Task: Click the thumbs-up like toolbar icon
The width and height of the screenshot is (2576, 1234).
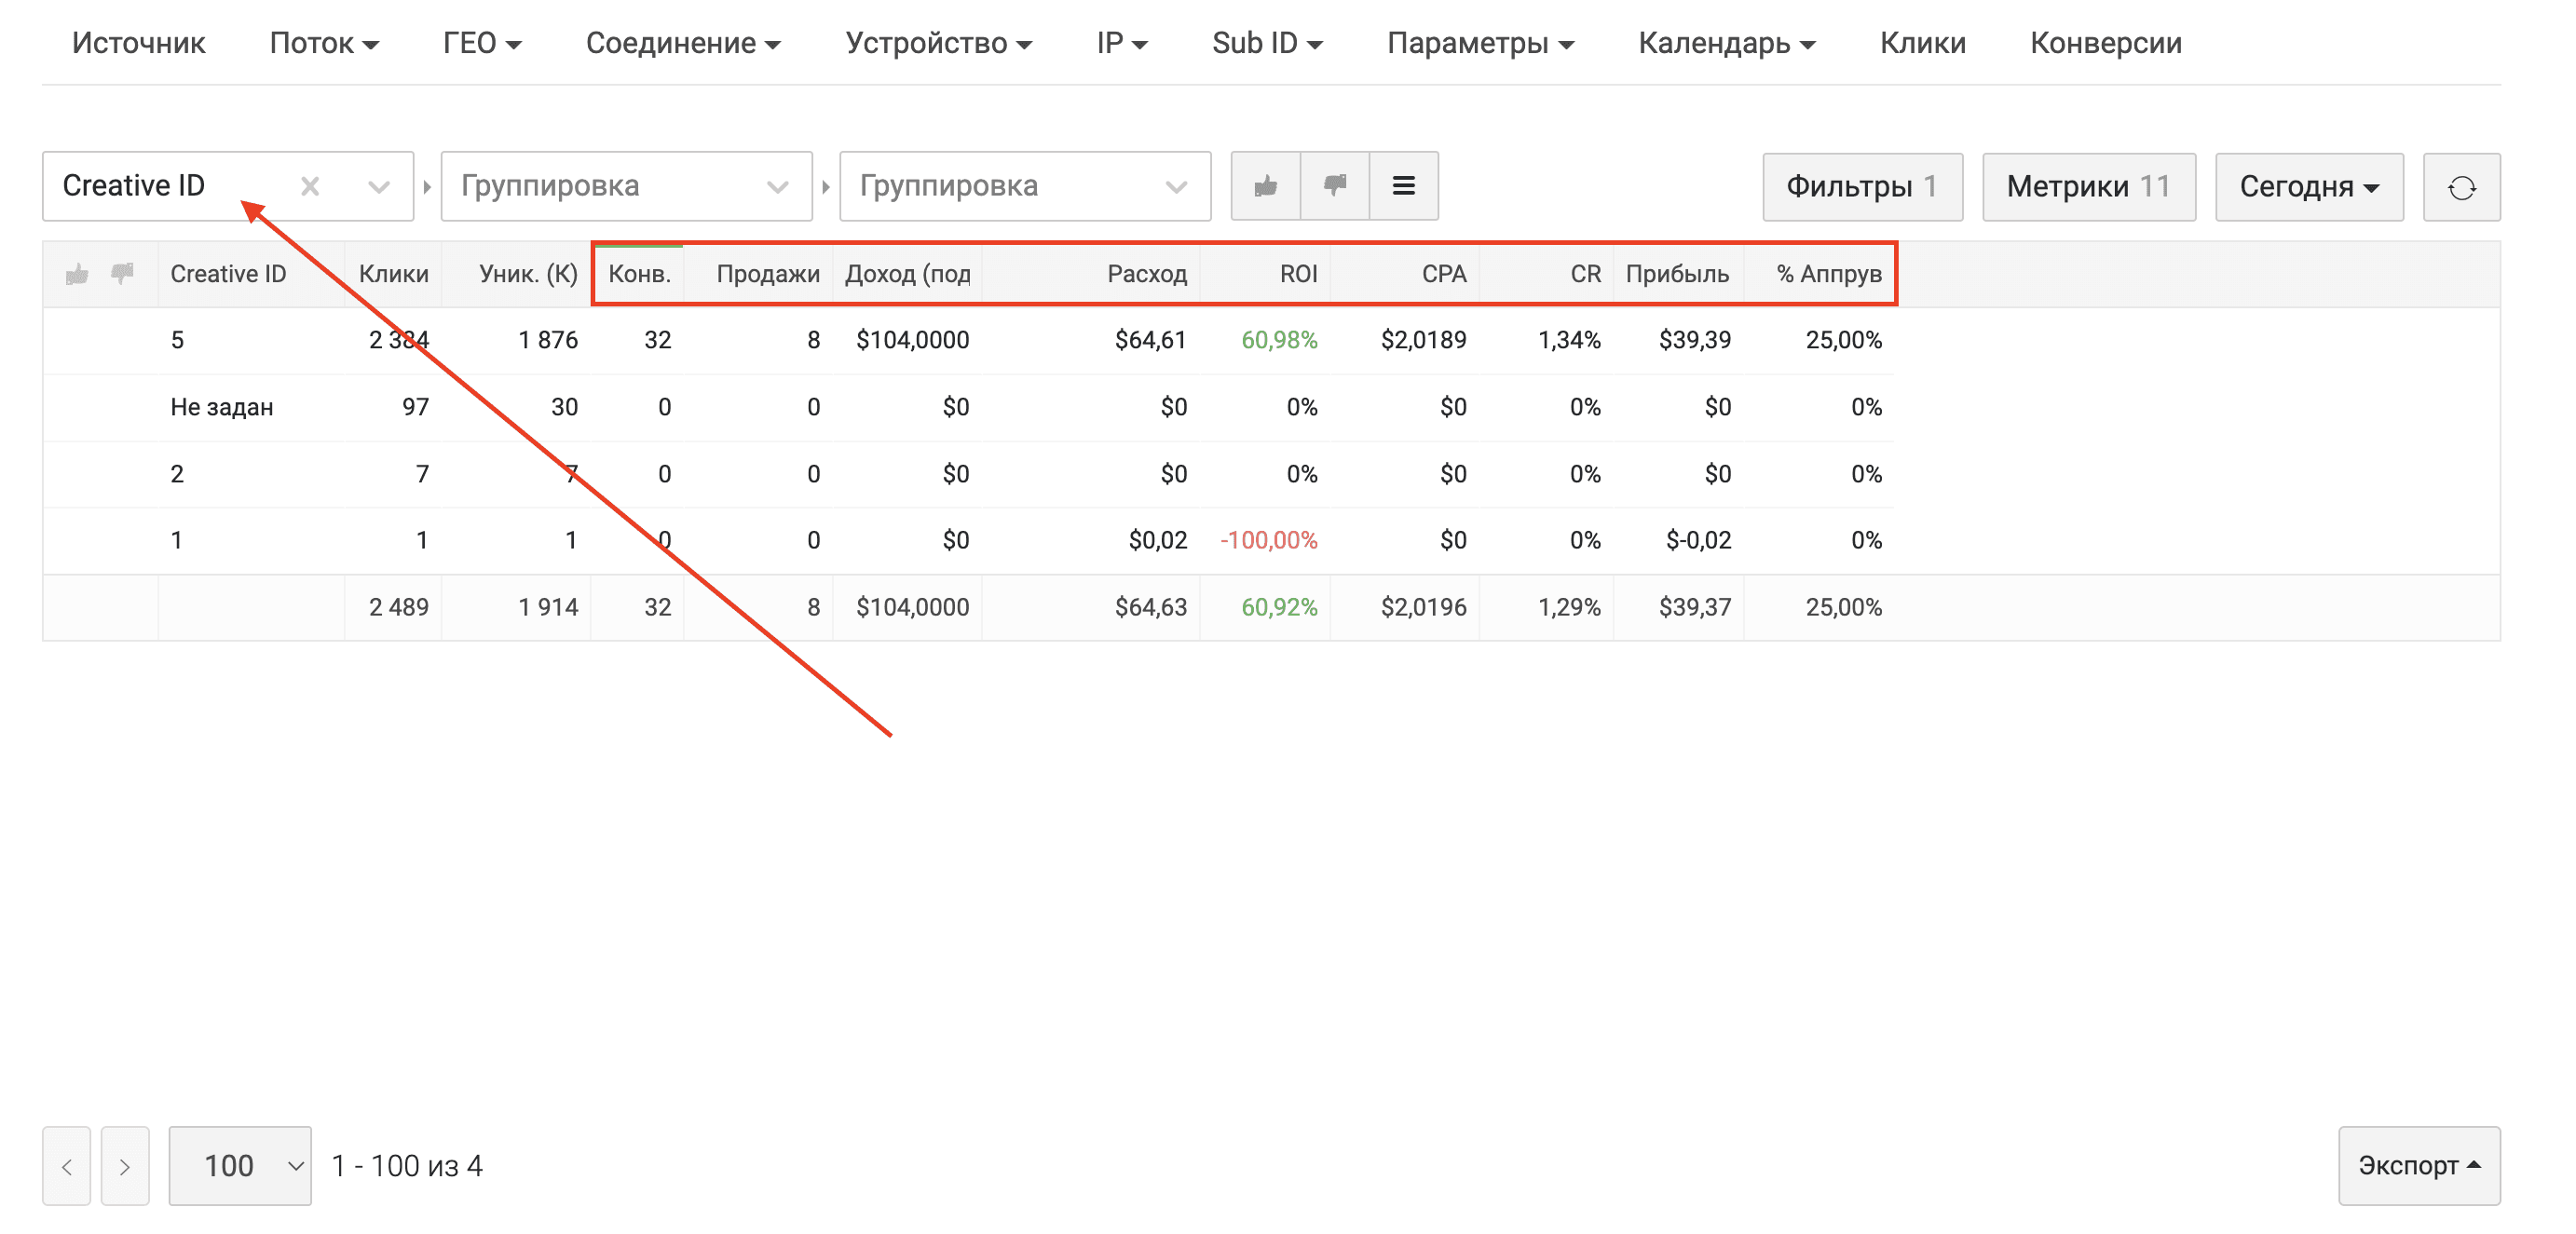Action: (x=1265, y=186)
